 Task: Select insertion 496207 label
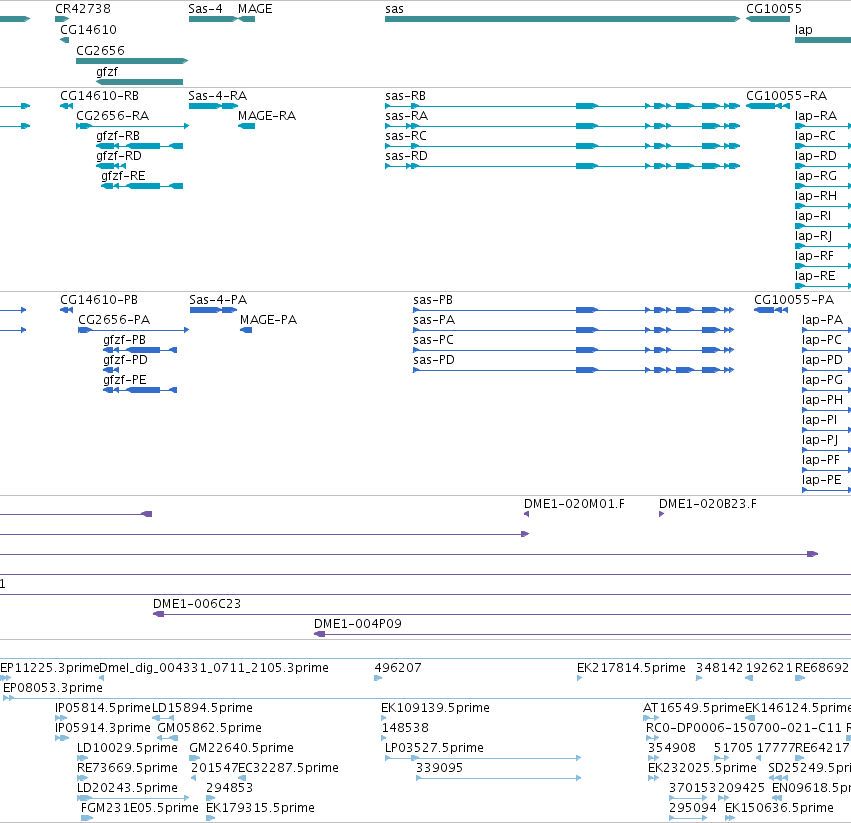click(x=398, y=668)
